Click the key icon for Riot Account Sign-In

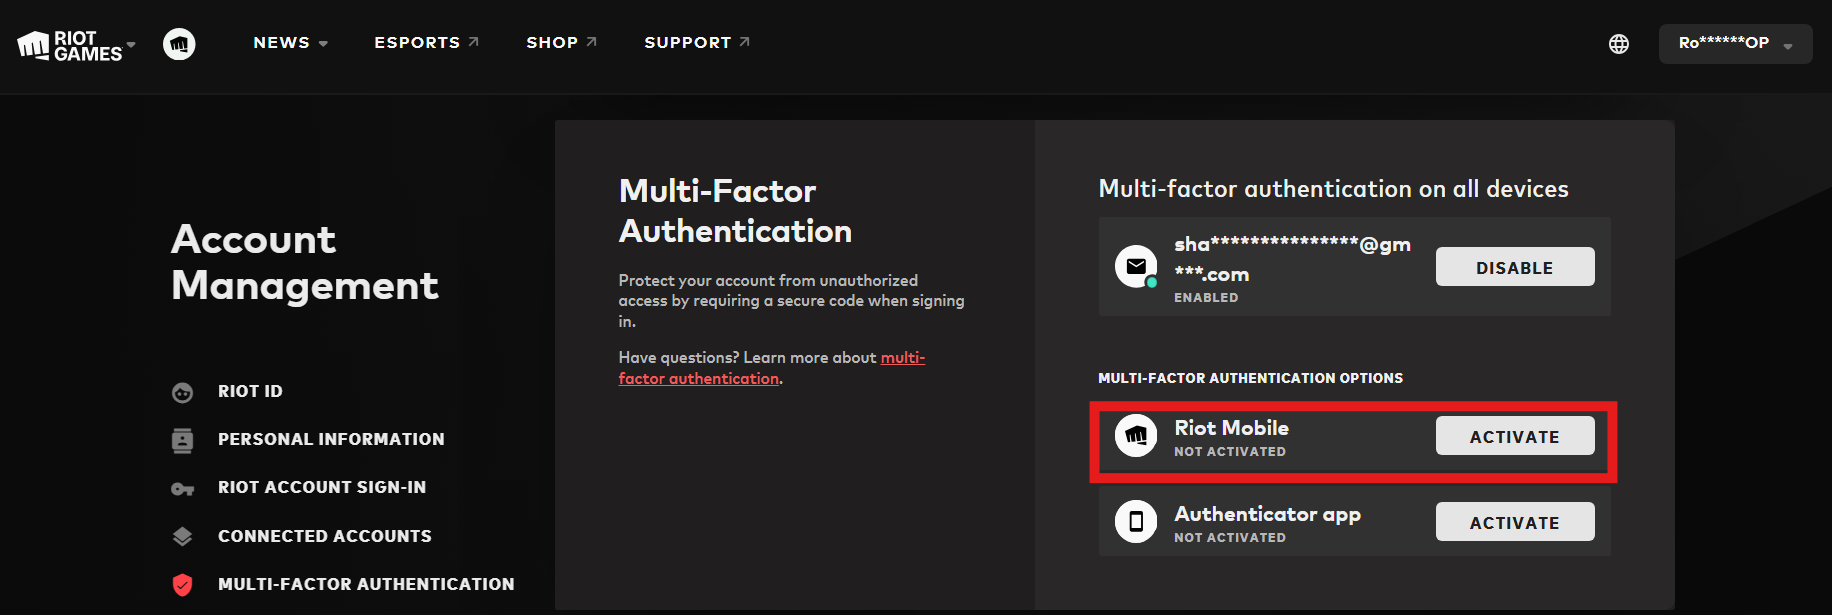click(182, 489)
